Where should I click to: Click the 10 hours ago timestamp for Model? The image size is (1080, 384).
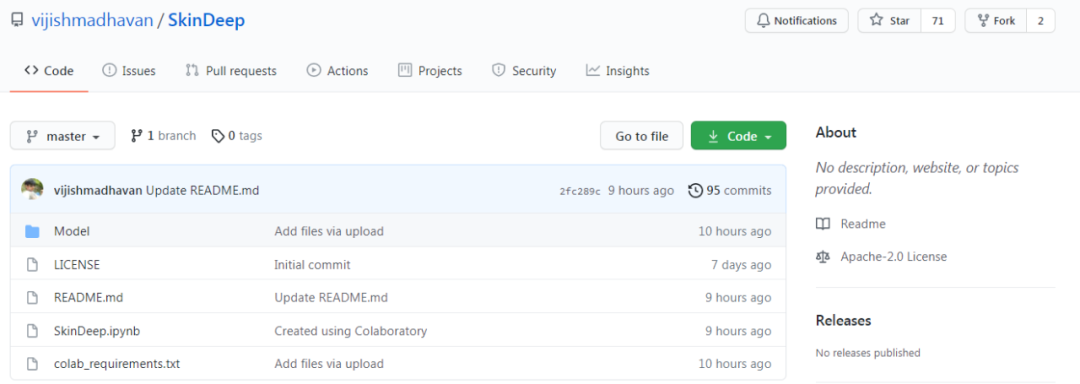[735, 231]
